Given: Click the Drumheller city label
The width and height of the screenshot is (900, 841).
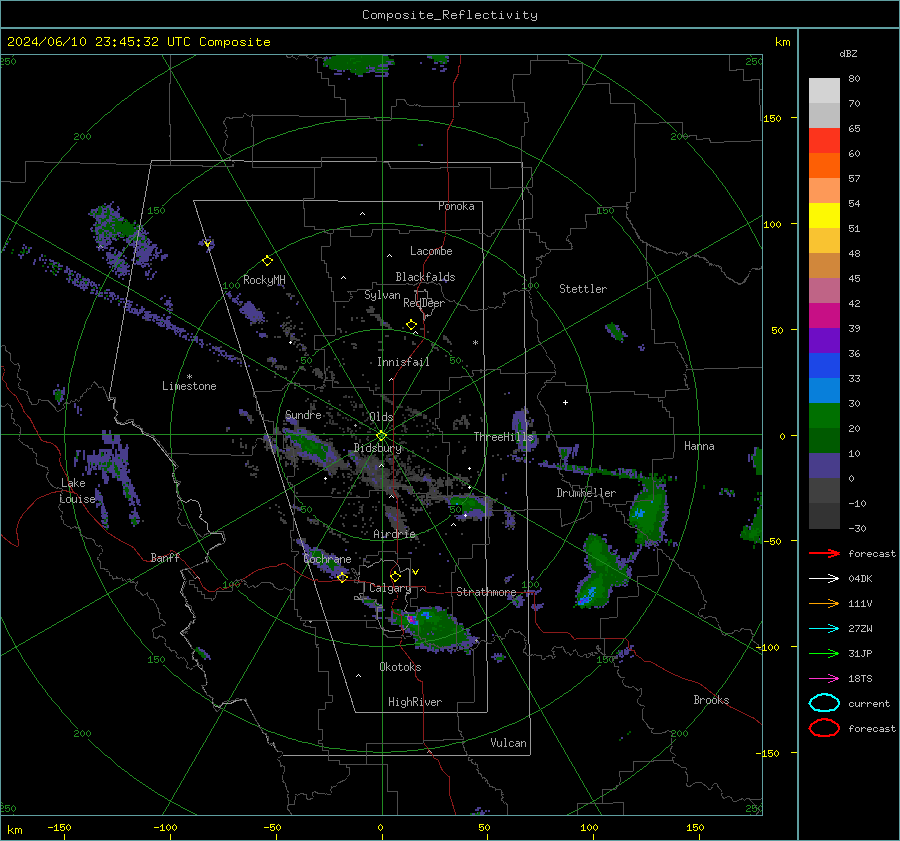Looking at the screenshot, I should click(x=586, y=493).
